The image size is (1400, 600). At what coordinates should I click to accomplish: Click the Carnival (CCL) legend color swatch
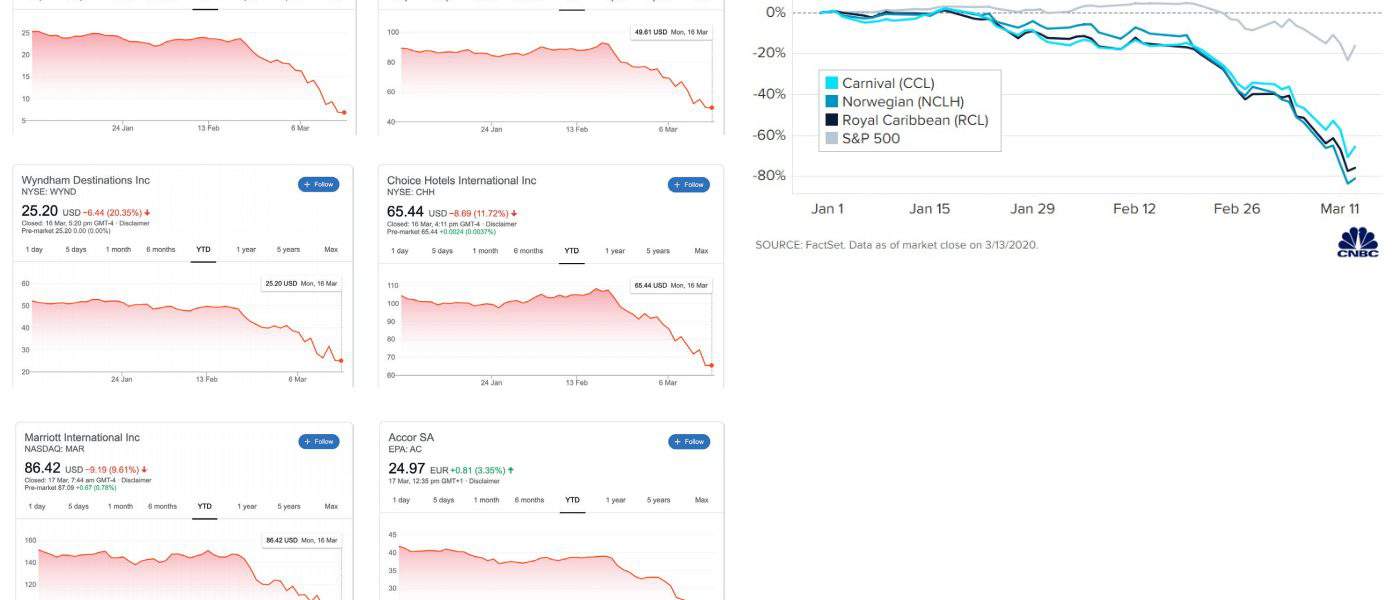coord(831,83)
